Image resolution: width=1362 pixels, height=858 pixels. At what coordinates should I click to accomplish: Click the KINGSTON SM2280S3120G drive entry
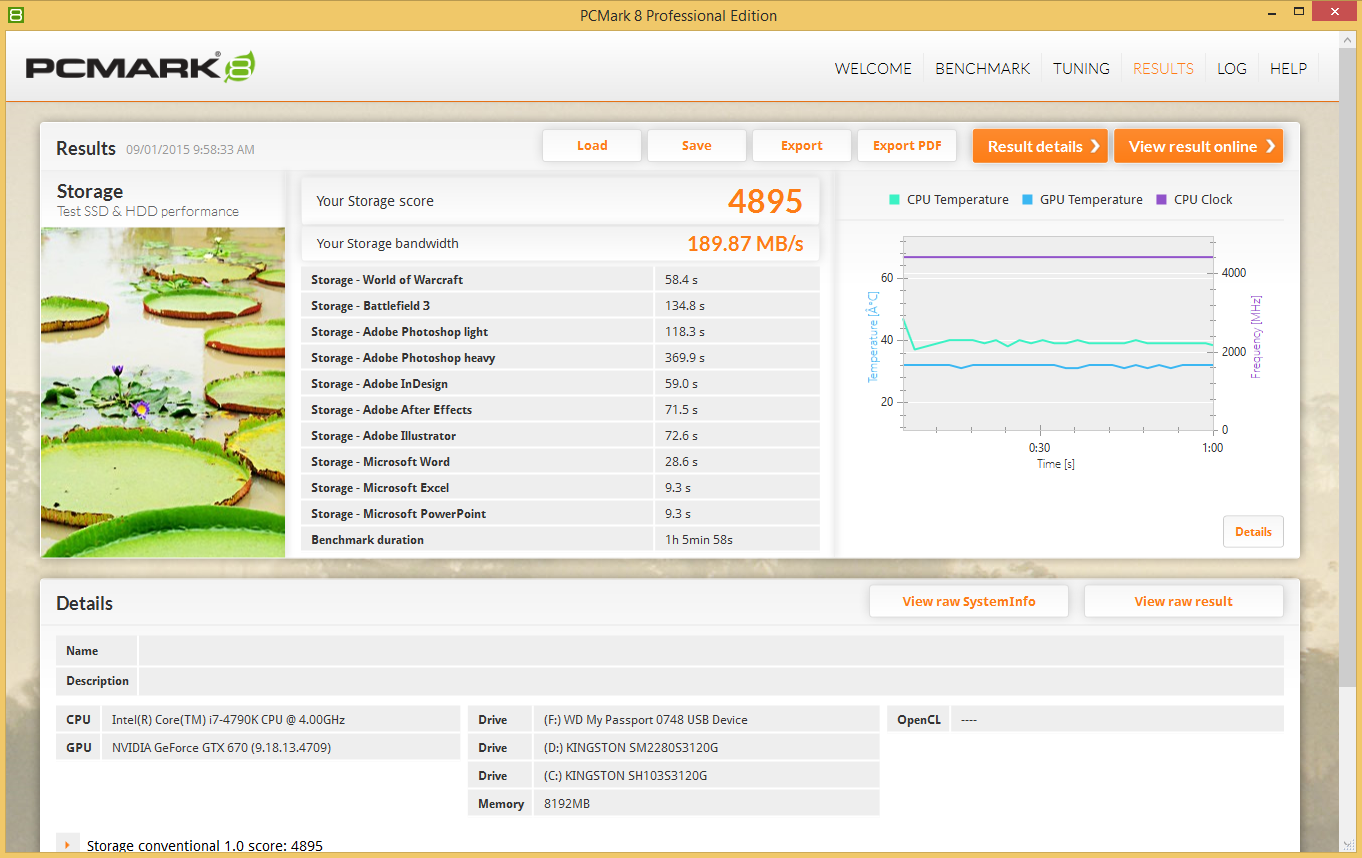706,748
